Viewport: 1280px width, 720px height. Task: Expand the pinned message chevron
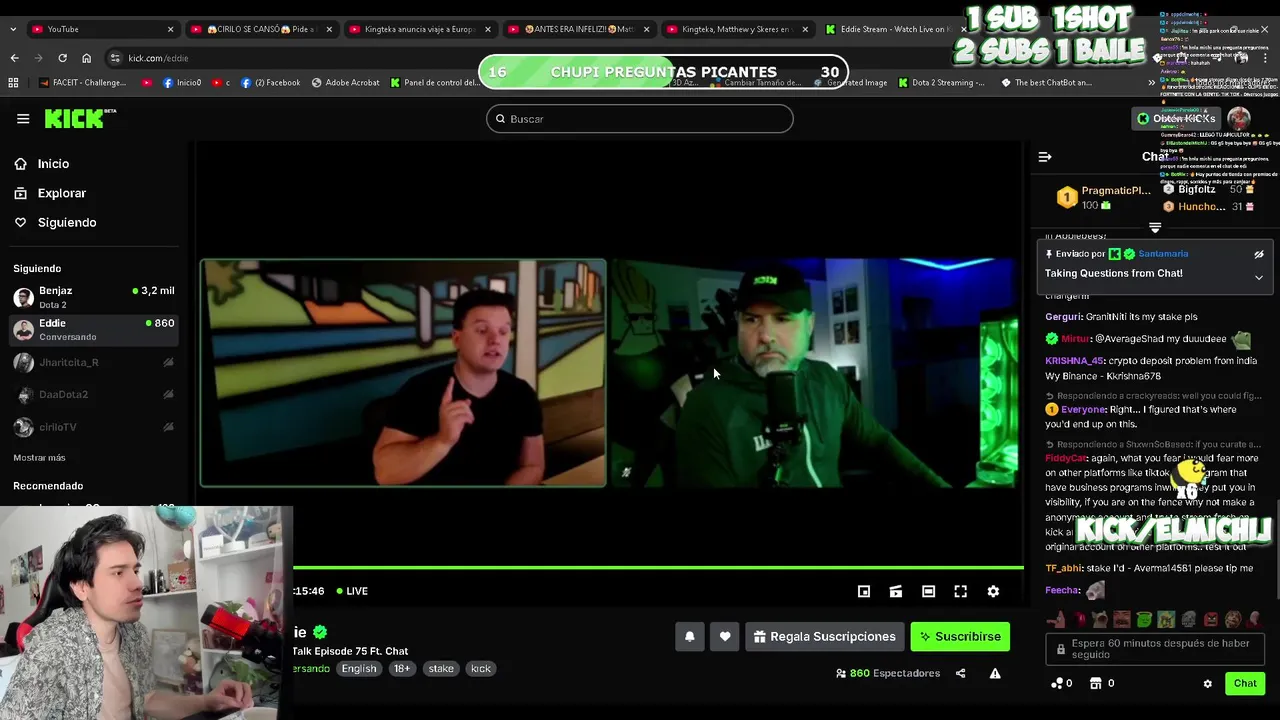(x=1259, y=277)
